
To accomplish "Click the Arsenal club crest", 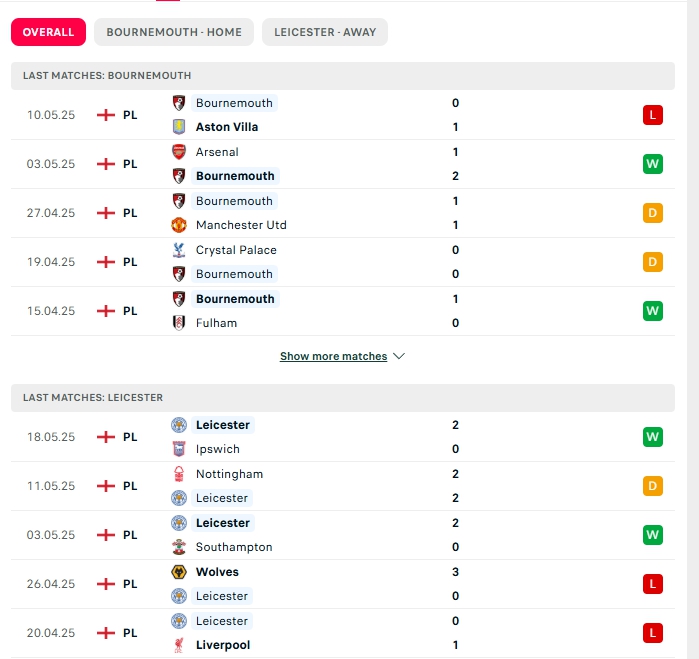I will click(x=179, y=152).
